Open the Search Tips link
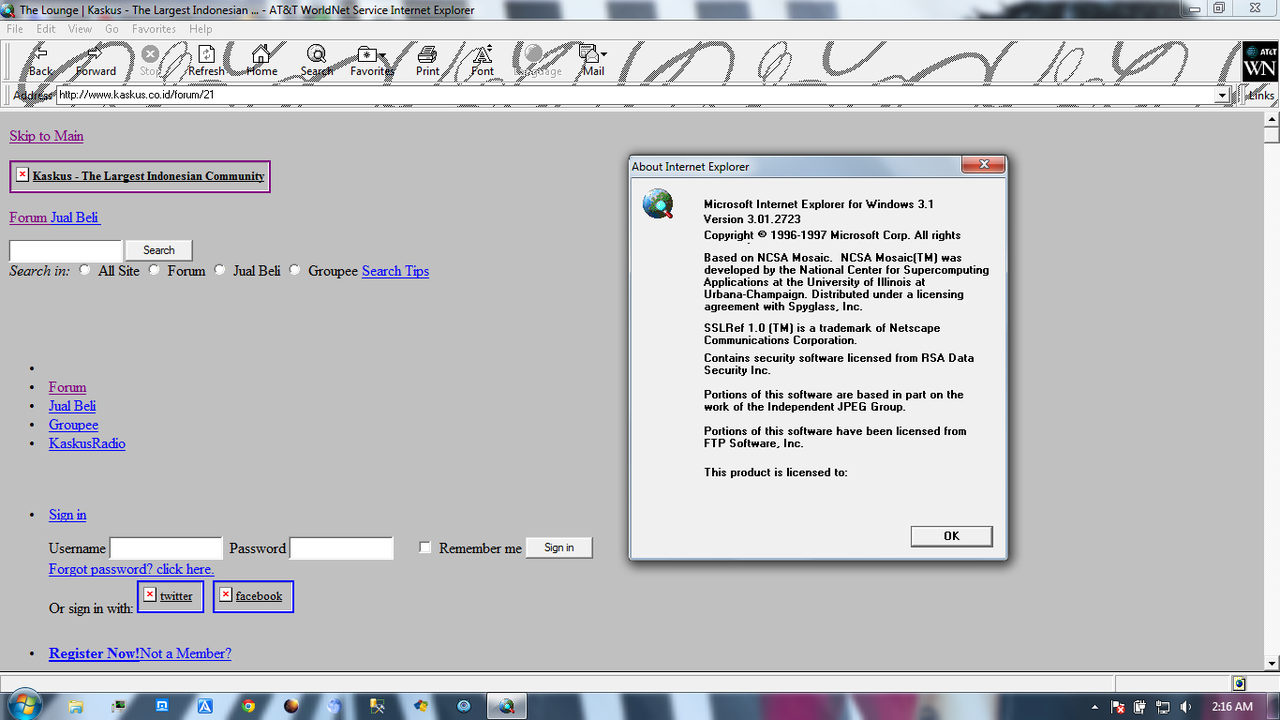This screenshot has height=720, width=1280. tap(395, 271)
